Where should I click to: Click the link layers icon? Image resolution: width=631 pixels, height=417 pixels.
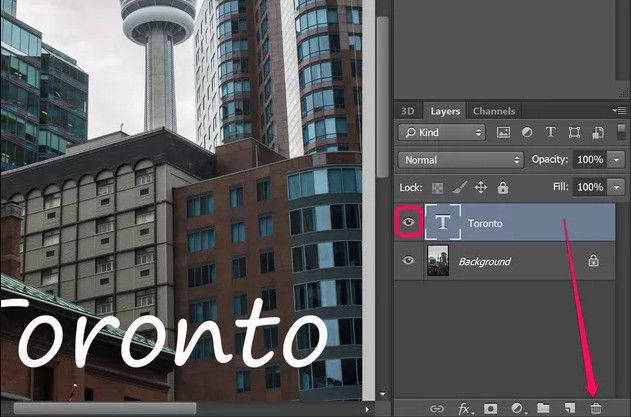click(x=437, y=408)
